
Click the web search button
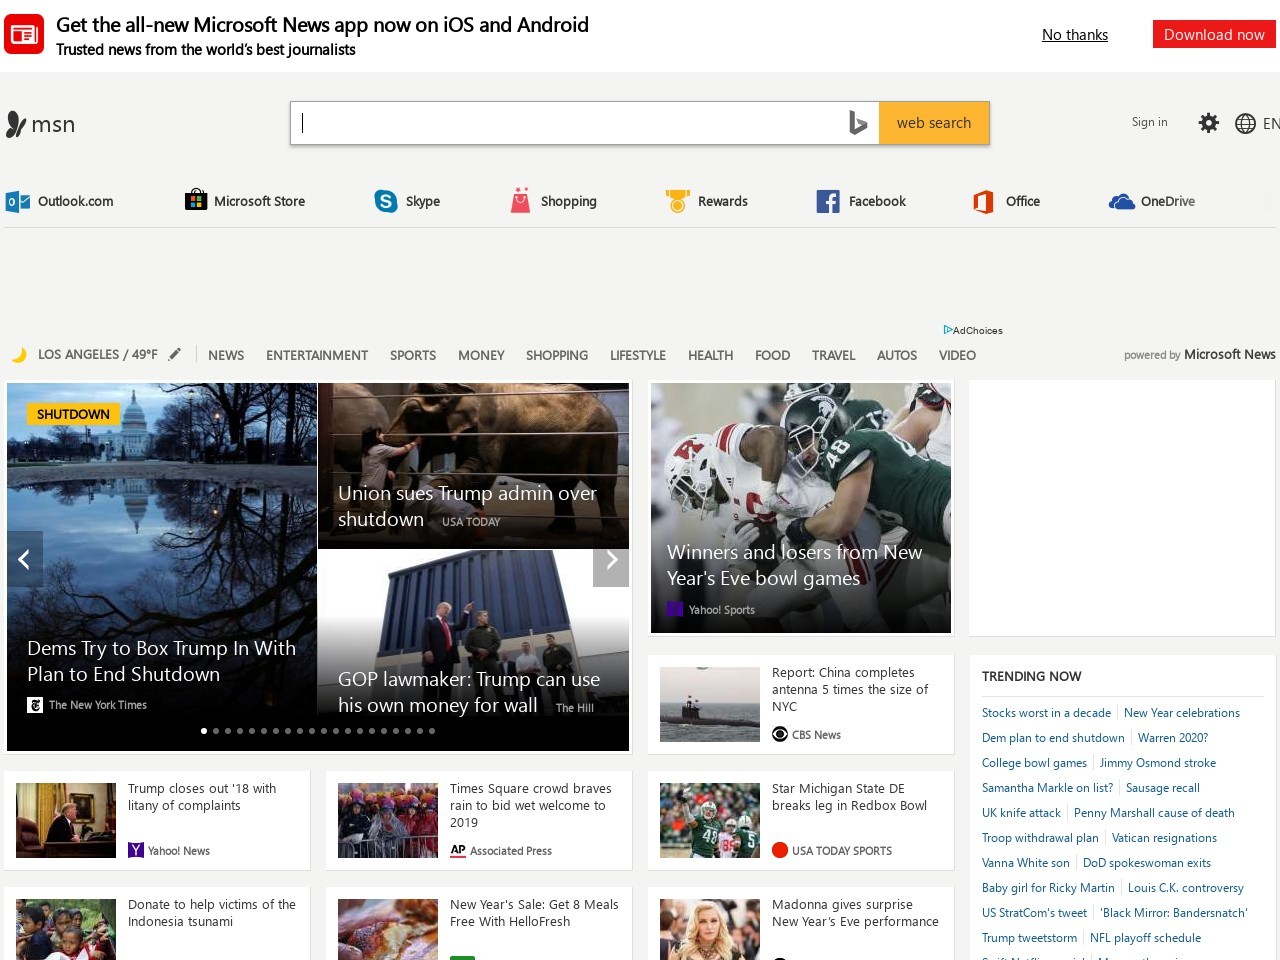tap(934, 123)
